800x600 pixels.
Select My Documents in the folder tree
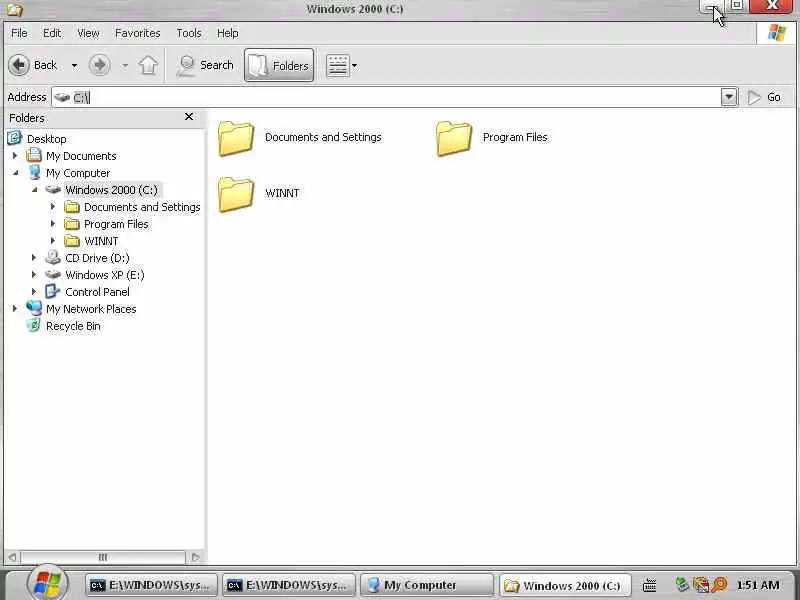81,156
